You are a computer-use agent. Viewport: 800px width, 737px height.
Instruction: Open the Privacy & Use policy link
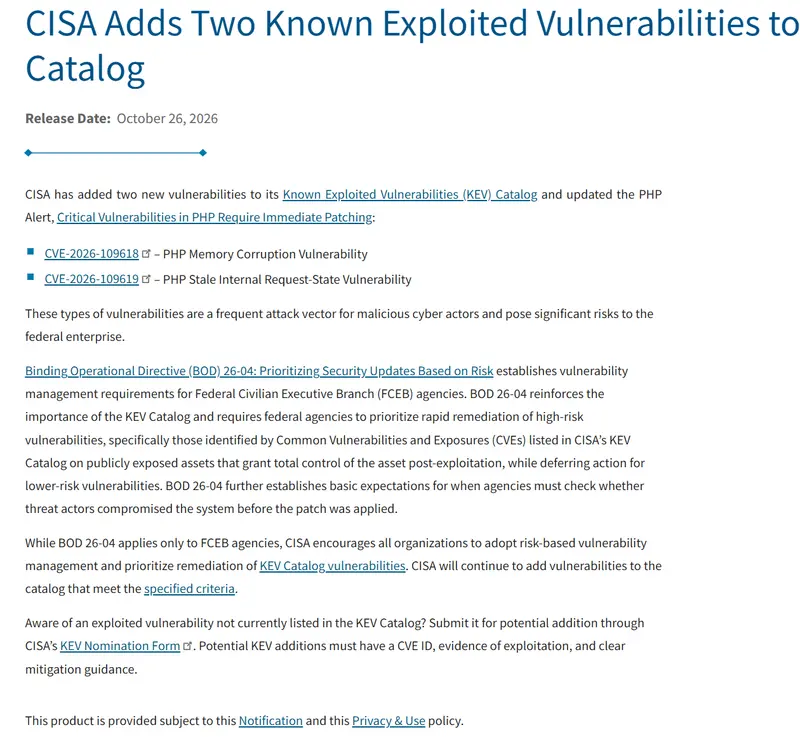388,721
